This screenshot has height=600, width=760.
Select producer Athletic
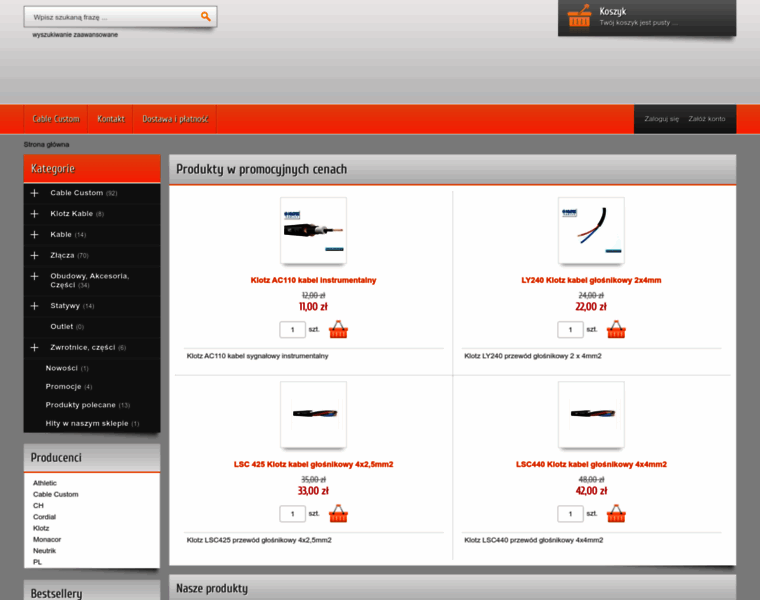[45, 483]
